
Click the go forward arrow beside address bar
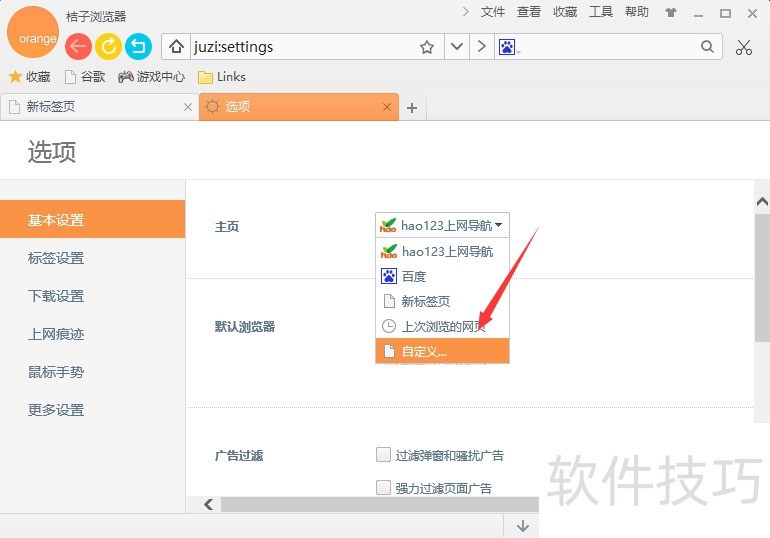pyautogui.click(x=482, y=47)
